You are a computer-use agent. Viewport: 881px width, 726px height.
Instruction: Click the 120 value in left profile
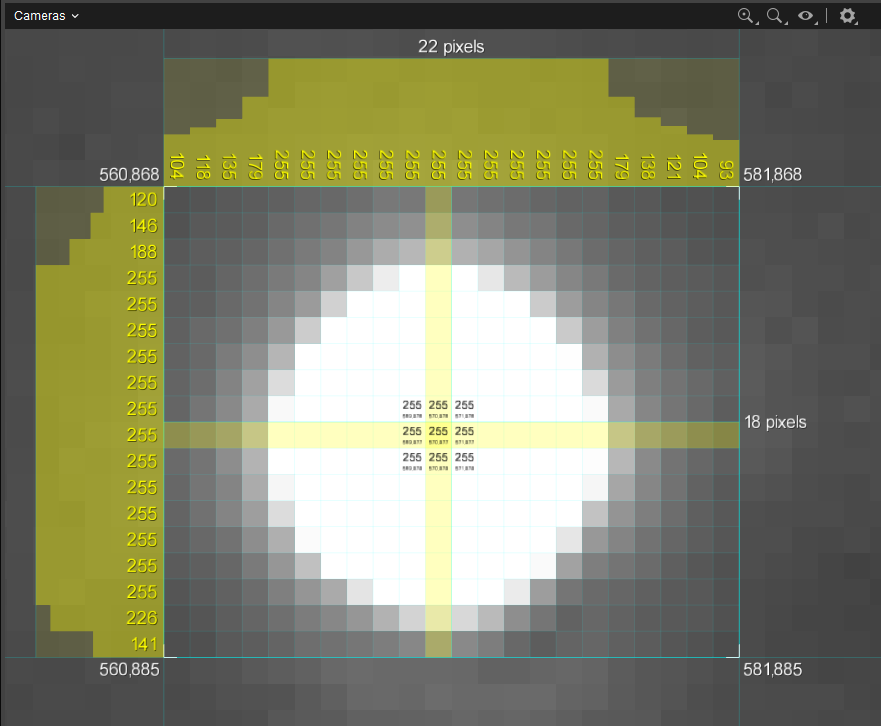click(x=144, y=200)
